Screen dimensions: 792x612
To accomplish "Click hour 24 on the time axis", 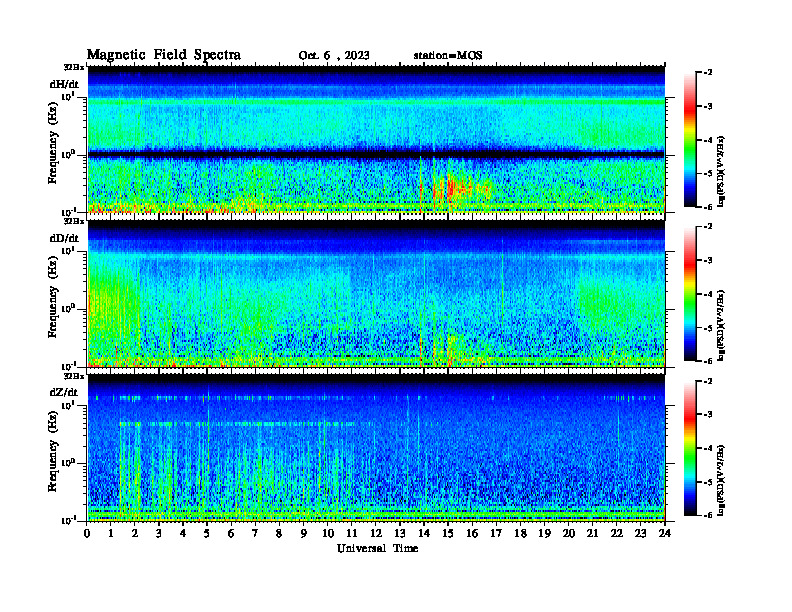I will tap(665, 533).
